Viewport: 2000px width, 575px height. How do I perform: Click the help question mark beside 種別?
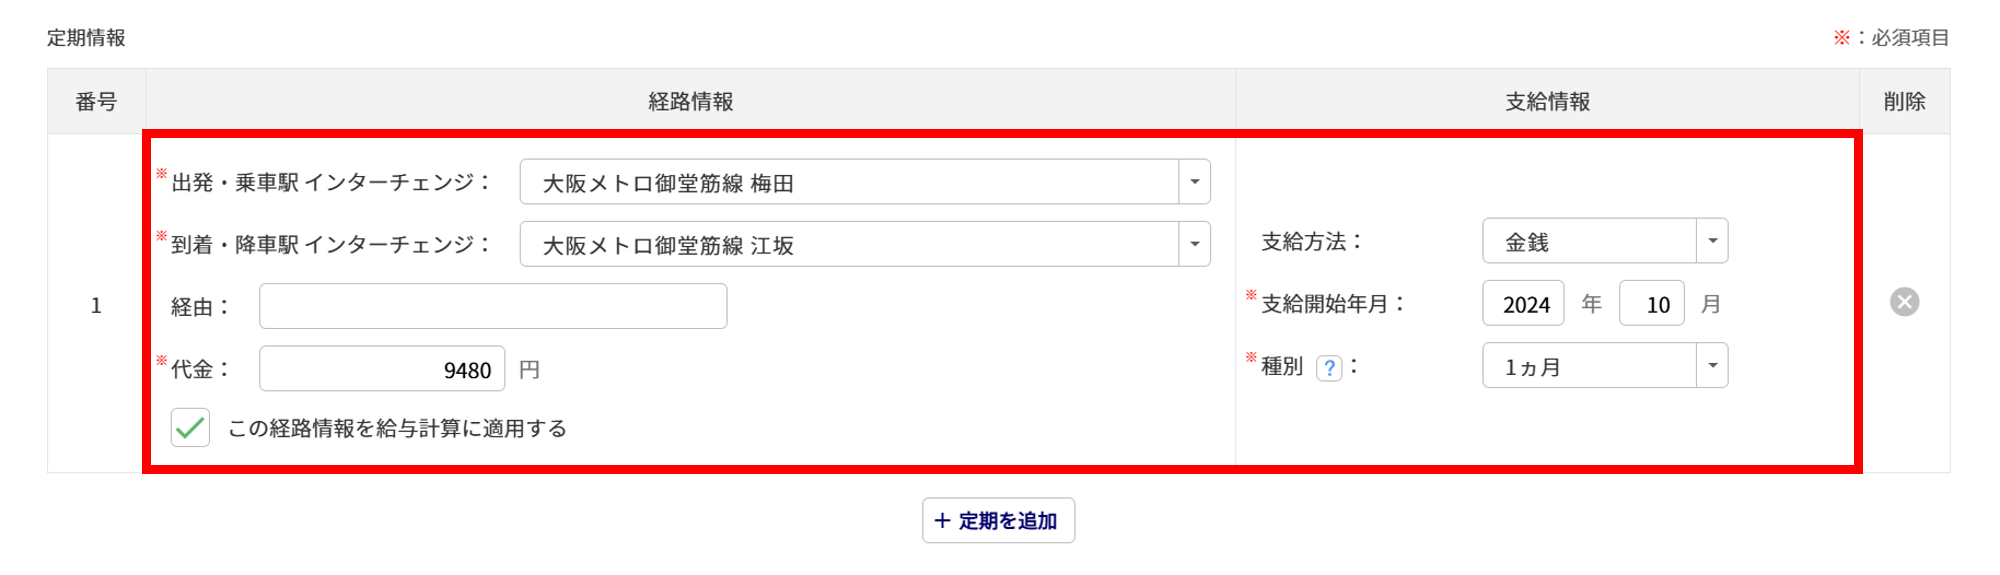1328,368
